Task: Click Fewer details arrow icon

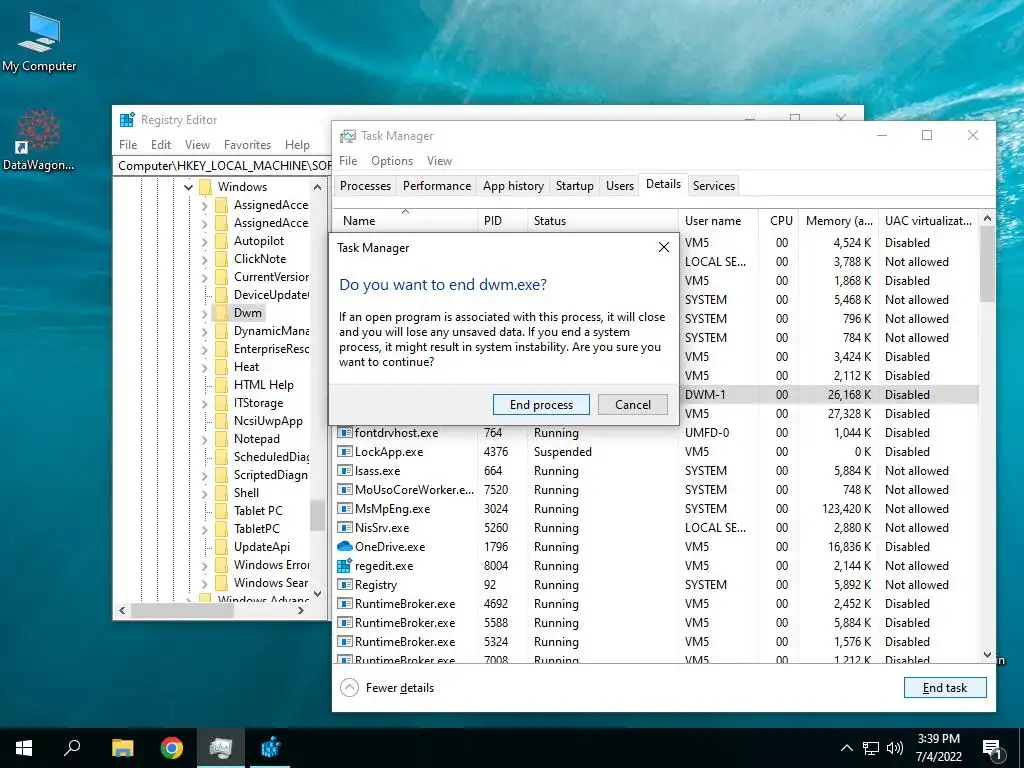Action: pos(349,688)
